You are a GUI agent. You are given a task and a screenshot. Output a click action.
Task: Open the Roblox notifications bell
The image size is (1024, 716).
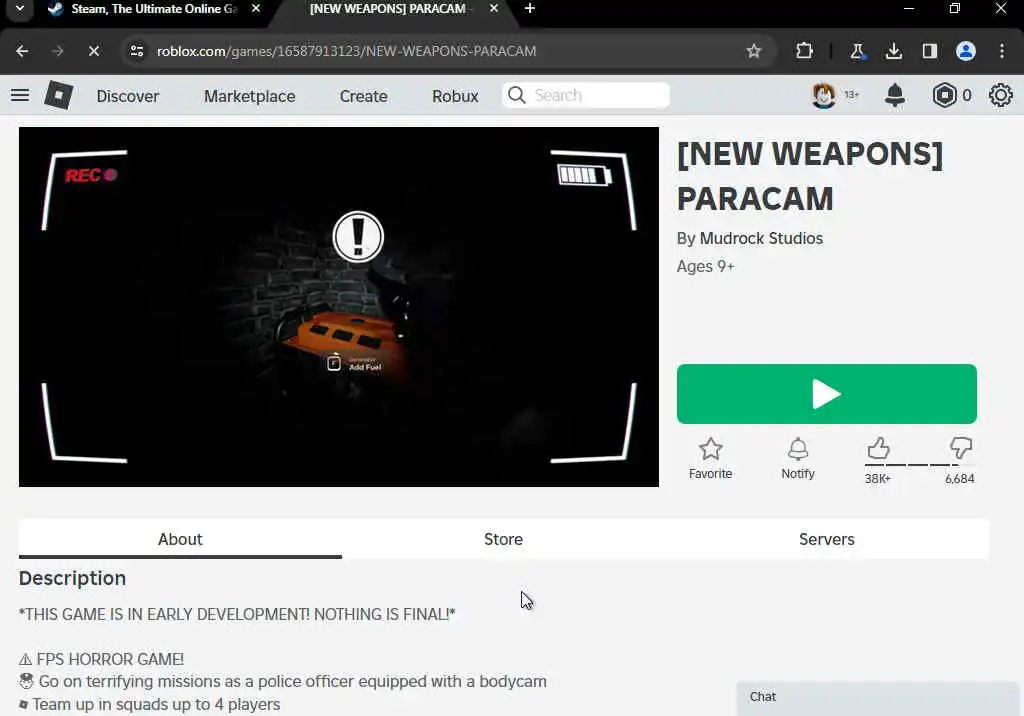tap(895, 95)
